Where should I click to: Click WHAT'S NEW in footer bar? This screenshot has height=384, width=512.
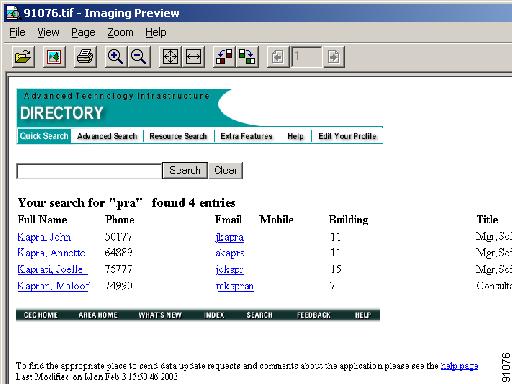pos(160,315)
